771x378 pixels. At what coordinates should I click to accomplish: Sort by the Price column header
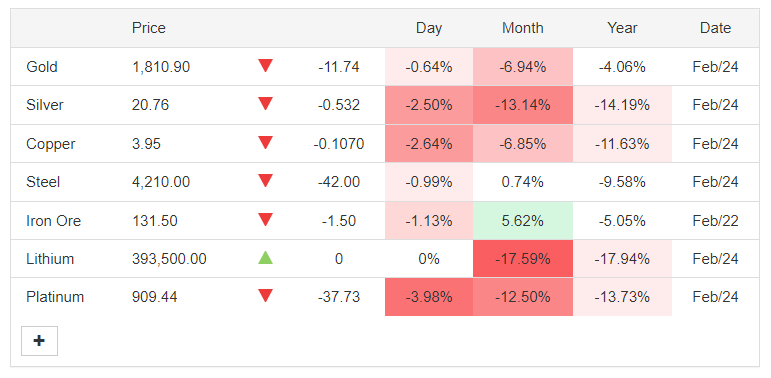click(x=148, y=28)
